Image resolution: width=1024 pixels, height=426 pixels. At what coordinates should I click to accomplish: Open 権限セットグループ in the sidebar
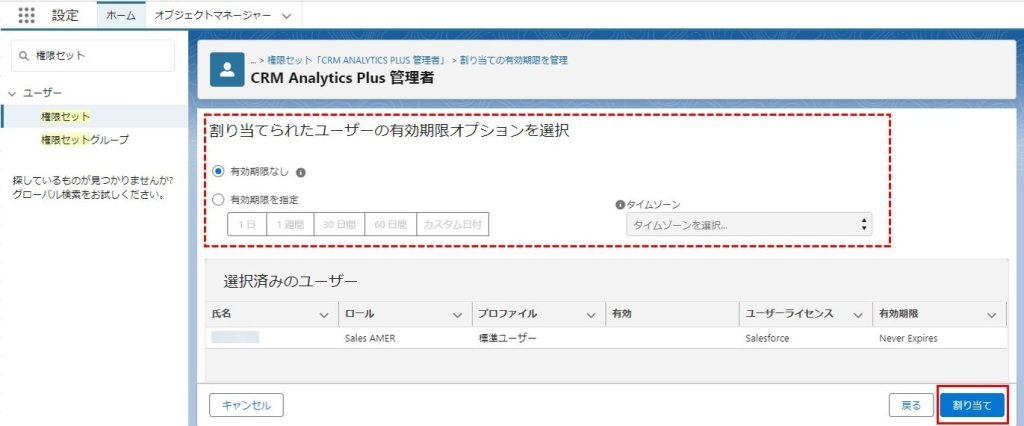pyautogui.click(x=85, y=140)
